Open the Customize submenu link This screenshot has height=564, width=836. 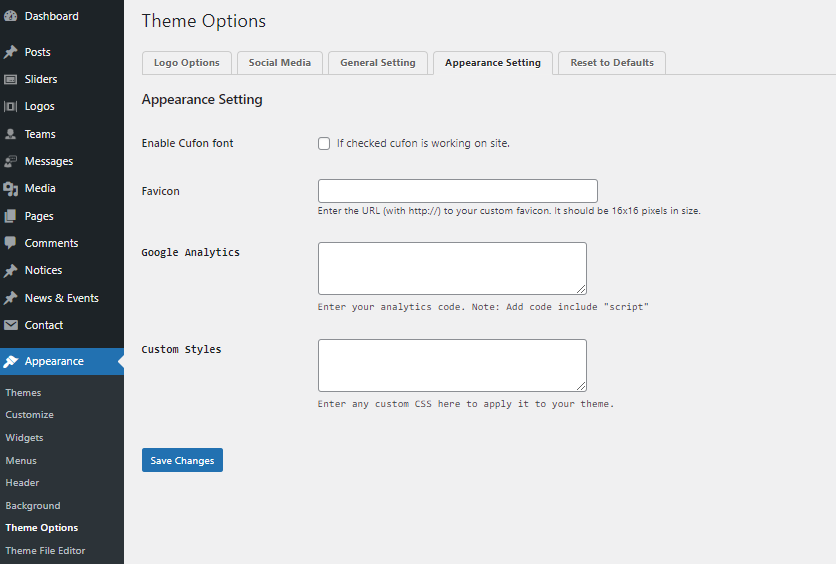(x=29, y=415)
